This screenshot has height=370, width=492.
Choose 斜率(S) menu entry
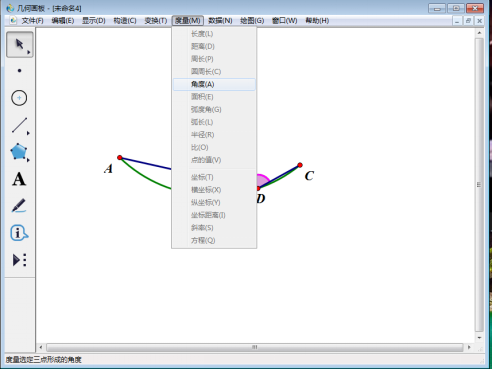click(214, 228)
